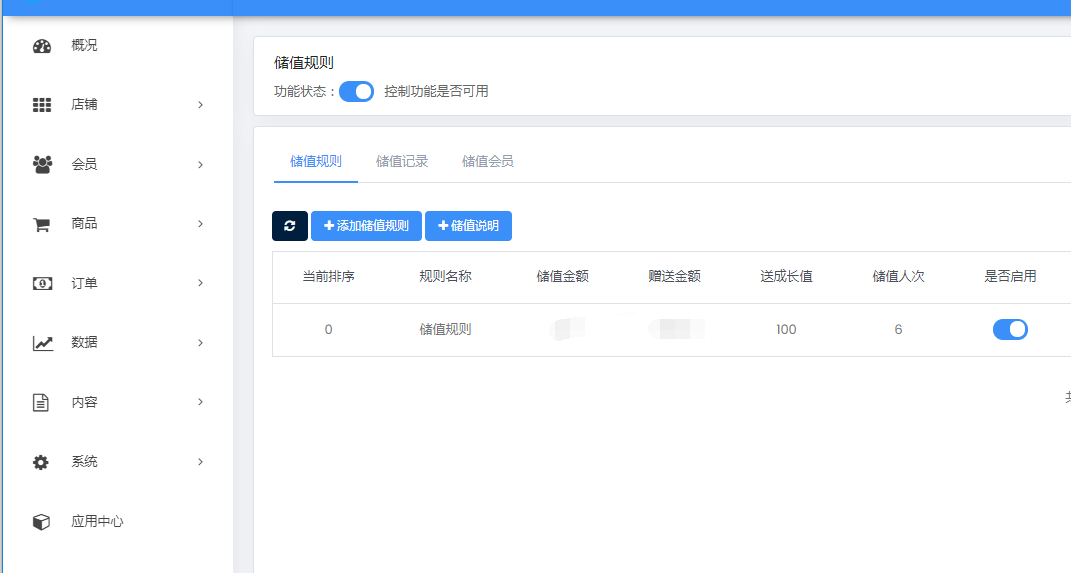Click the 储值人次 column header
Screen dimensions: 1071x573
(x=898, y=277)
